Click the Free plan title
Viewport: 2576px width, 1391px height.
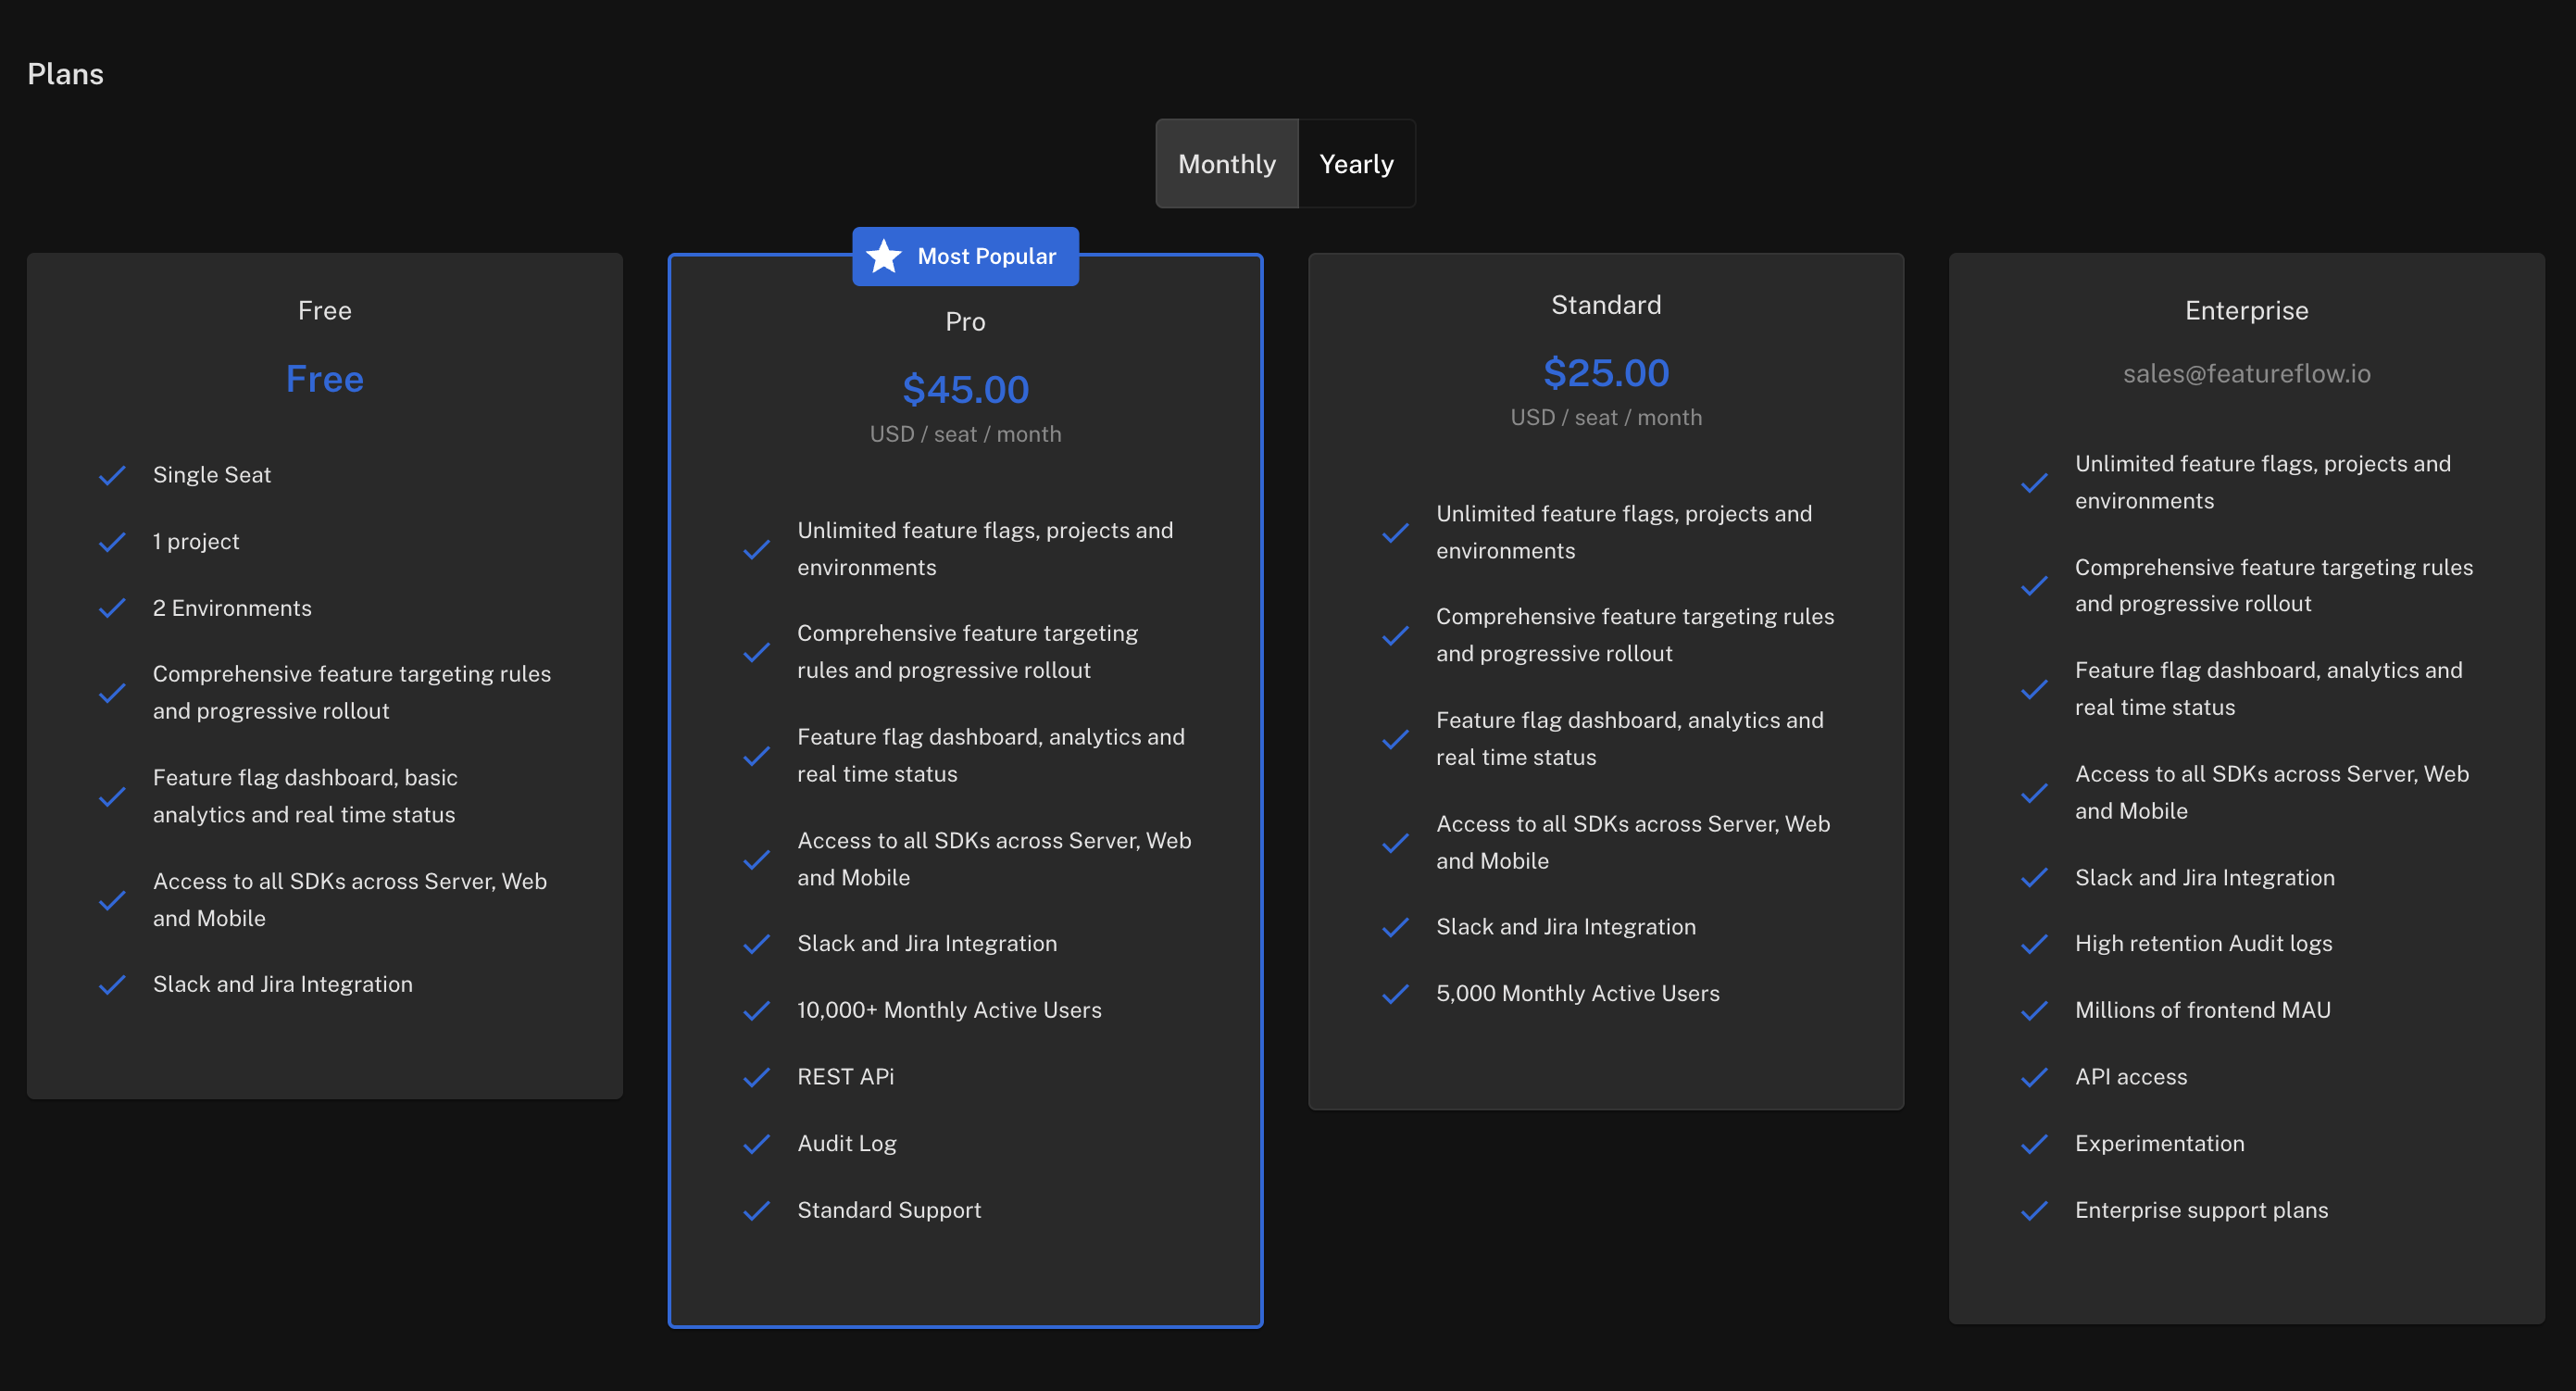(x=324, y=311)
